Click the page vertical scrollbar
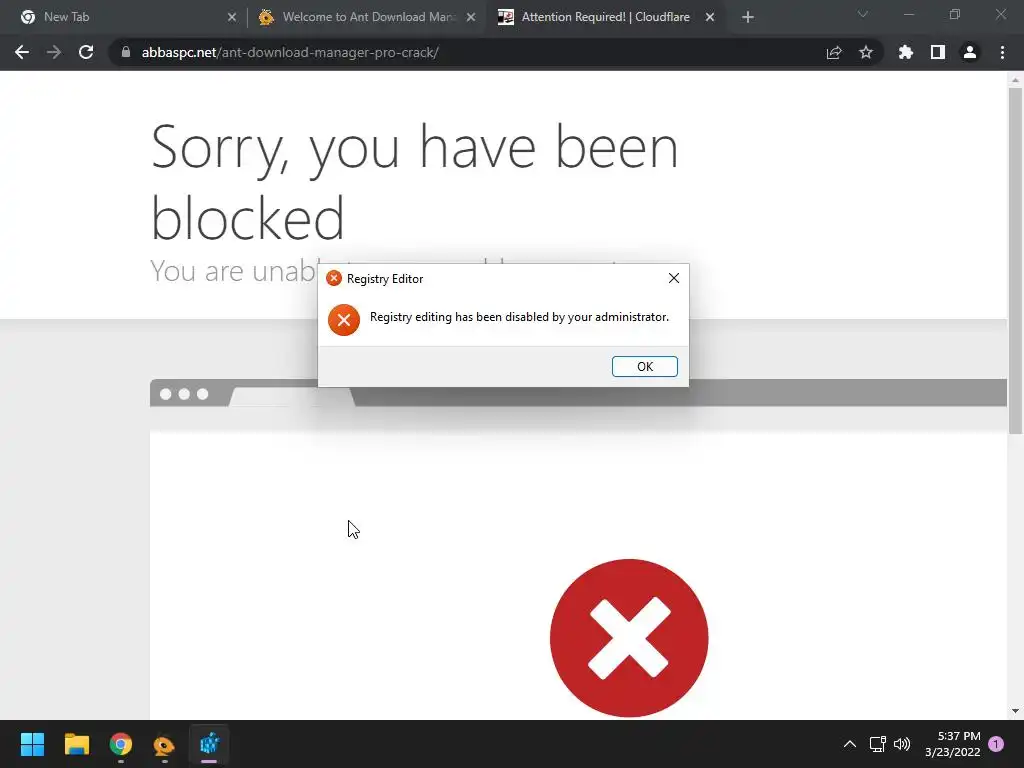Viewport: 1024px width, 768px height. click(x=1015, y=261)
